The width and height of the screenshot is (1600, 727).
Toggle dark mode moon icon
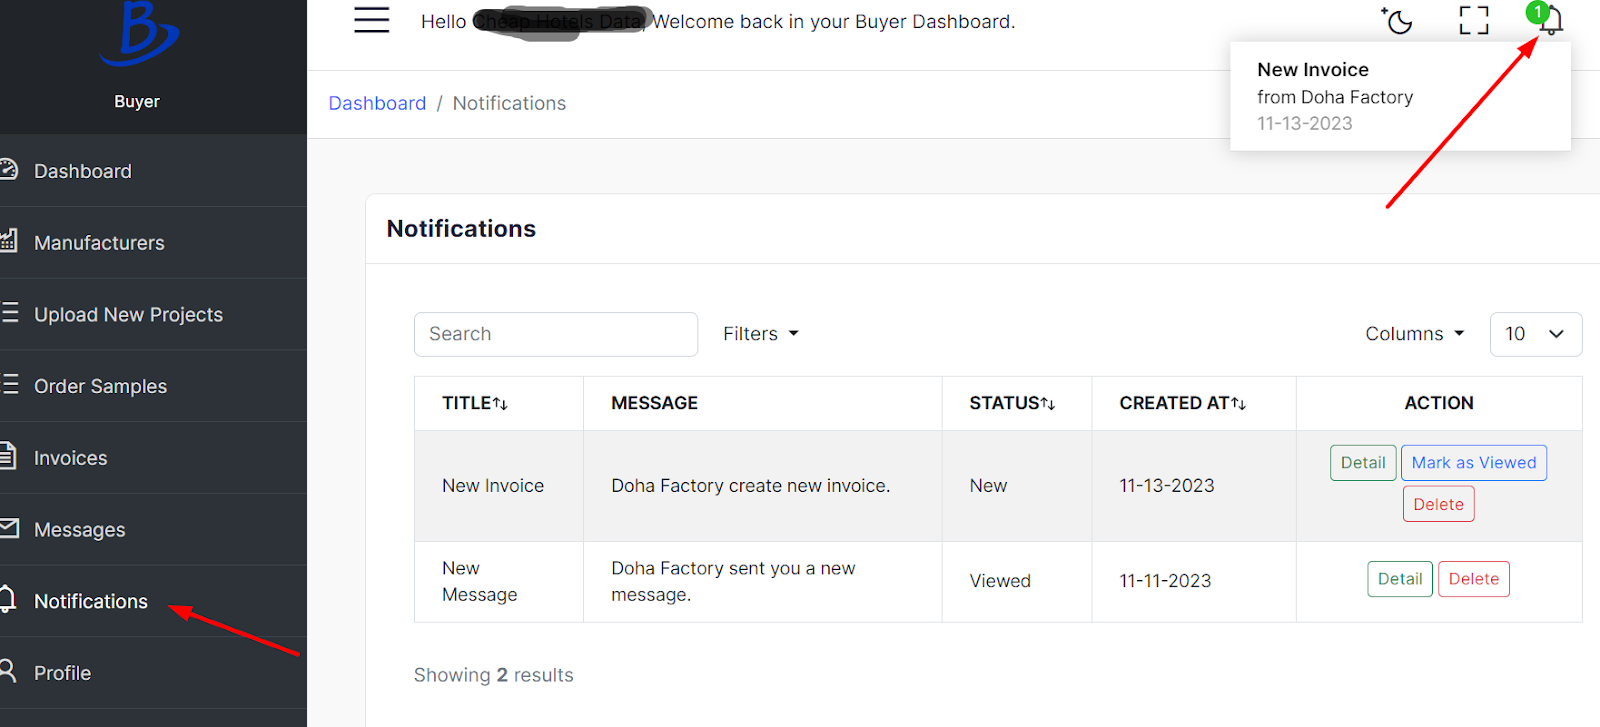1398,21
